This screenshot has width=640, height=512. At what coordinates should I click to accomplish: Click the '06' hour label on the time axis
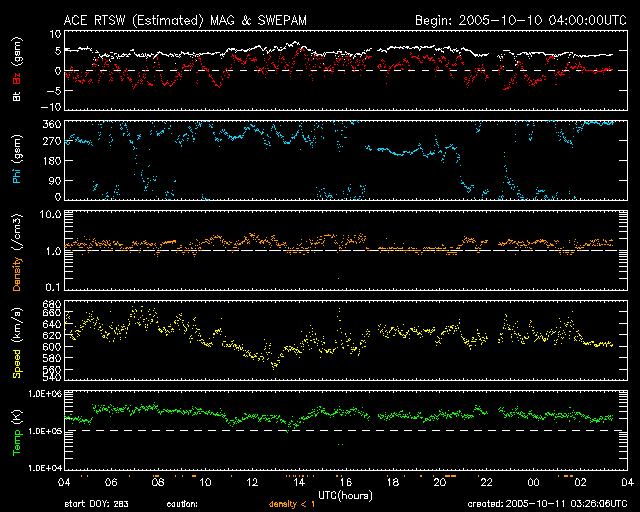click(111, 483)
